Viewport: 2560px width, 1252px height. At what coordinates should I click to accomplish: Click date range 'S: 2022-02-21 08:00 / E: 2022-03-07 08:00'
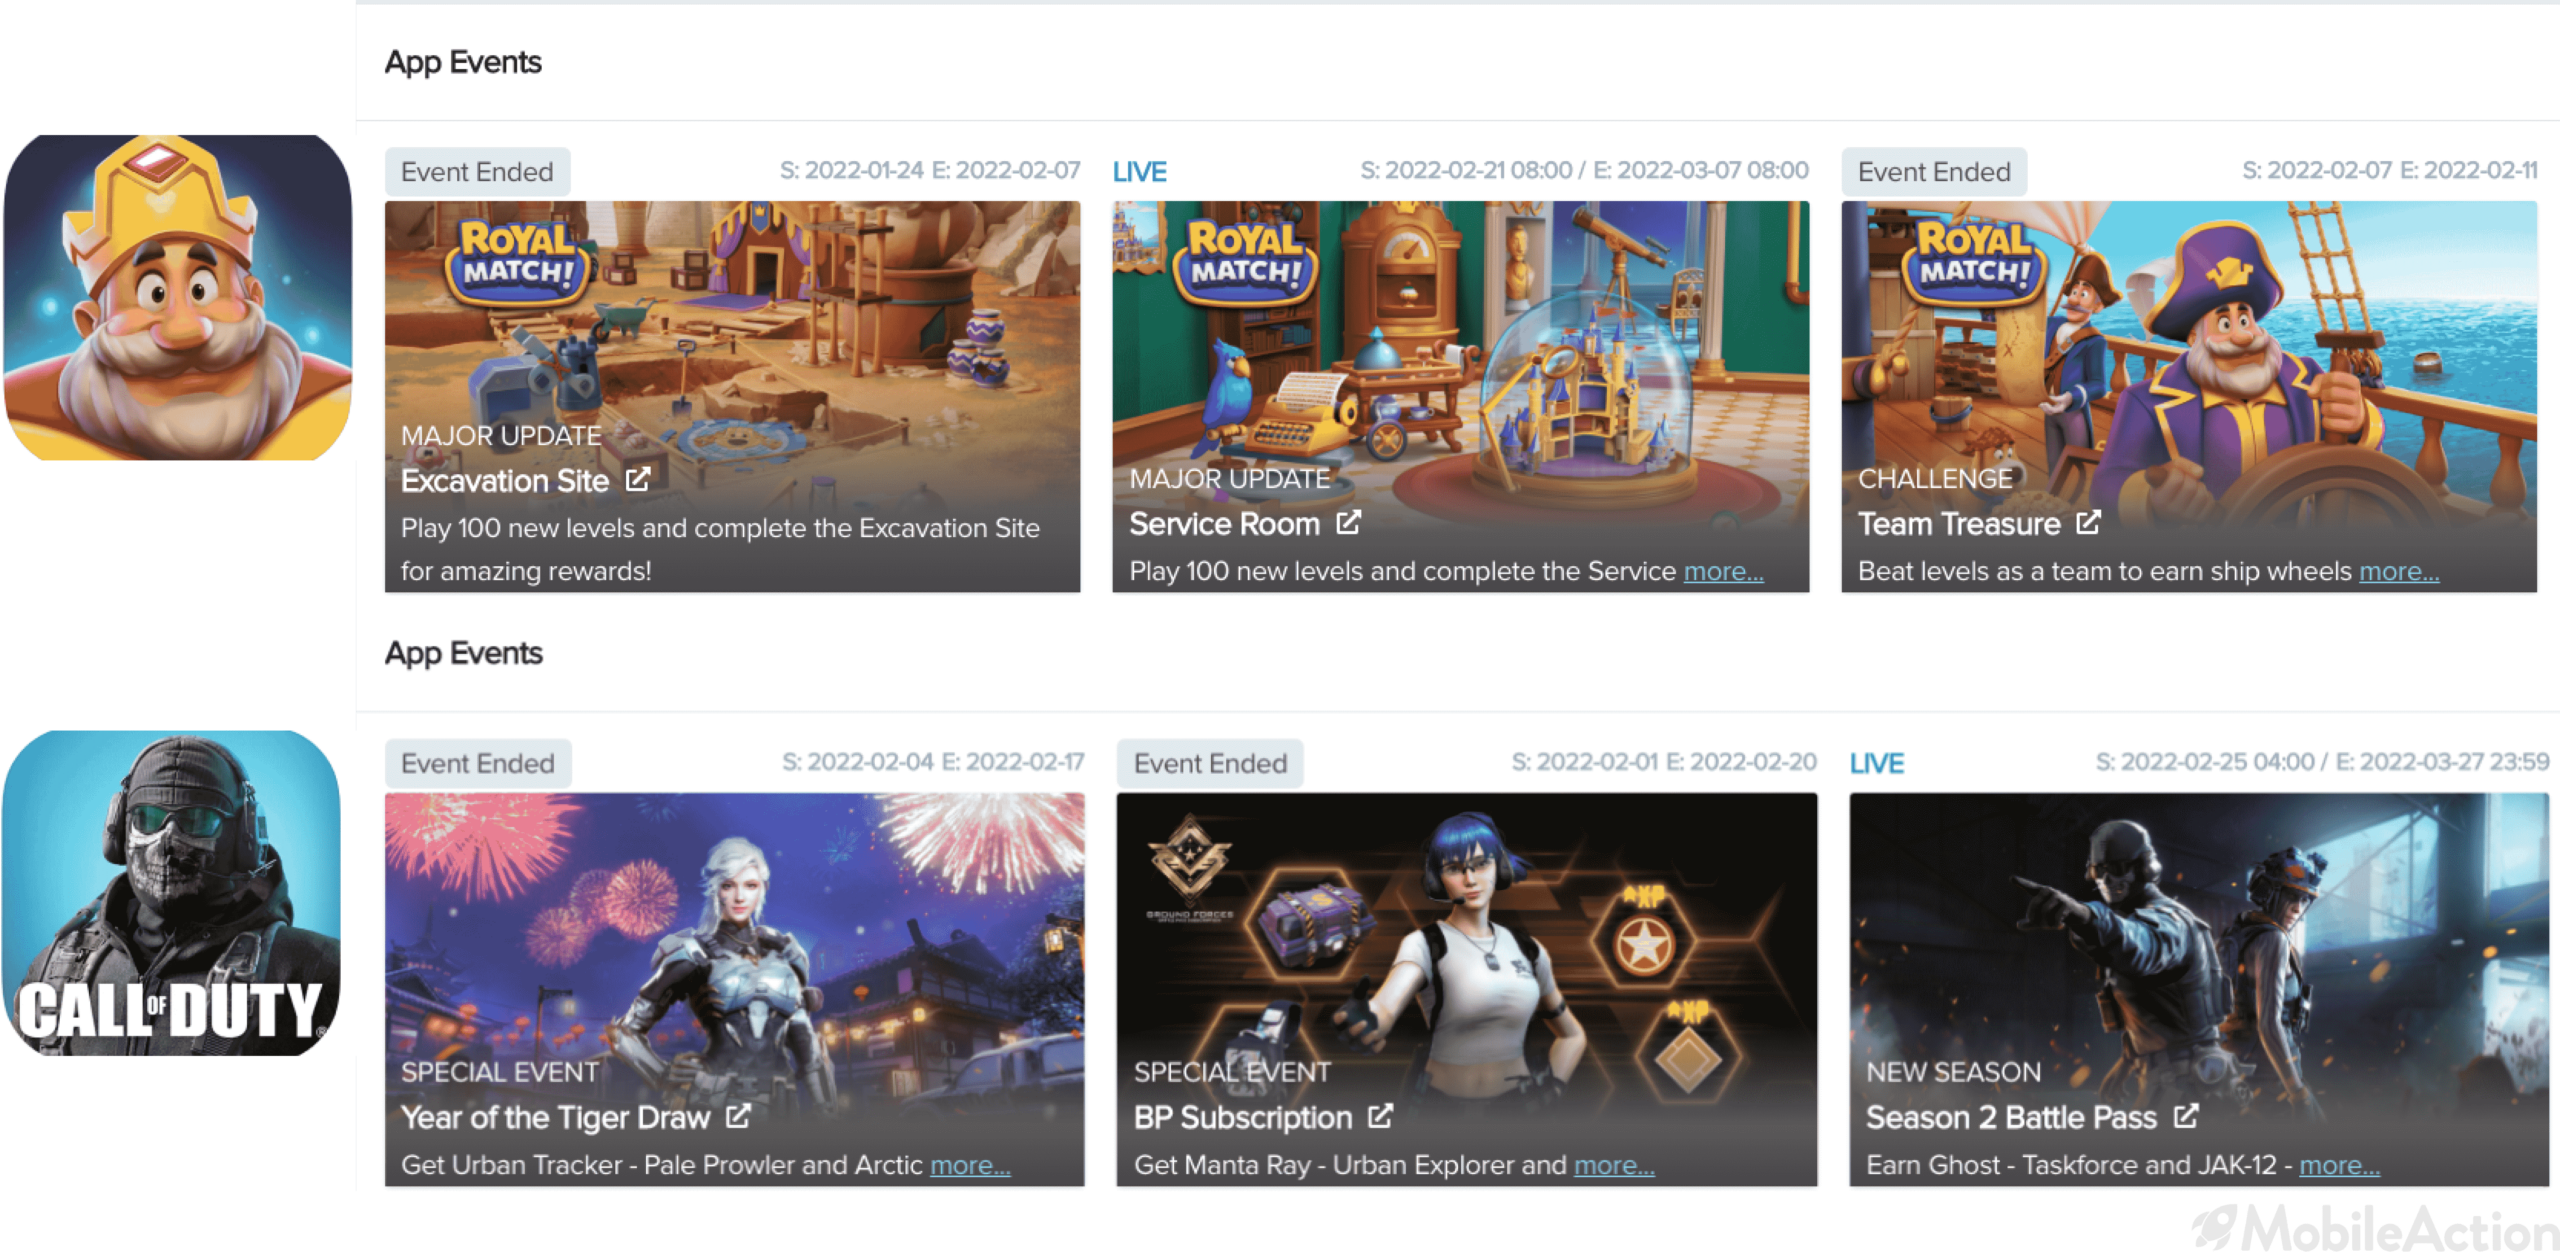1584,170
